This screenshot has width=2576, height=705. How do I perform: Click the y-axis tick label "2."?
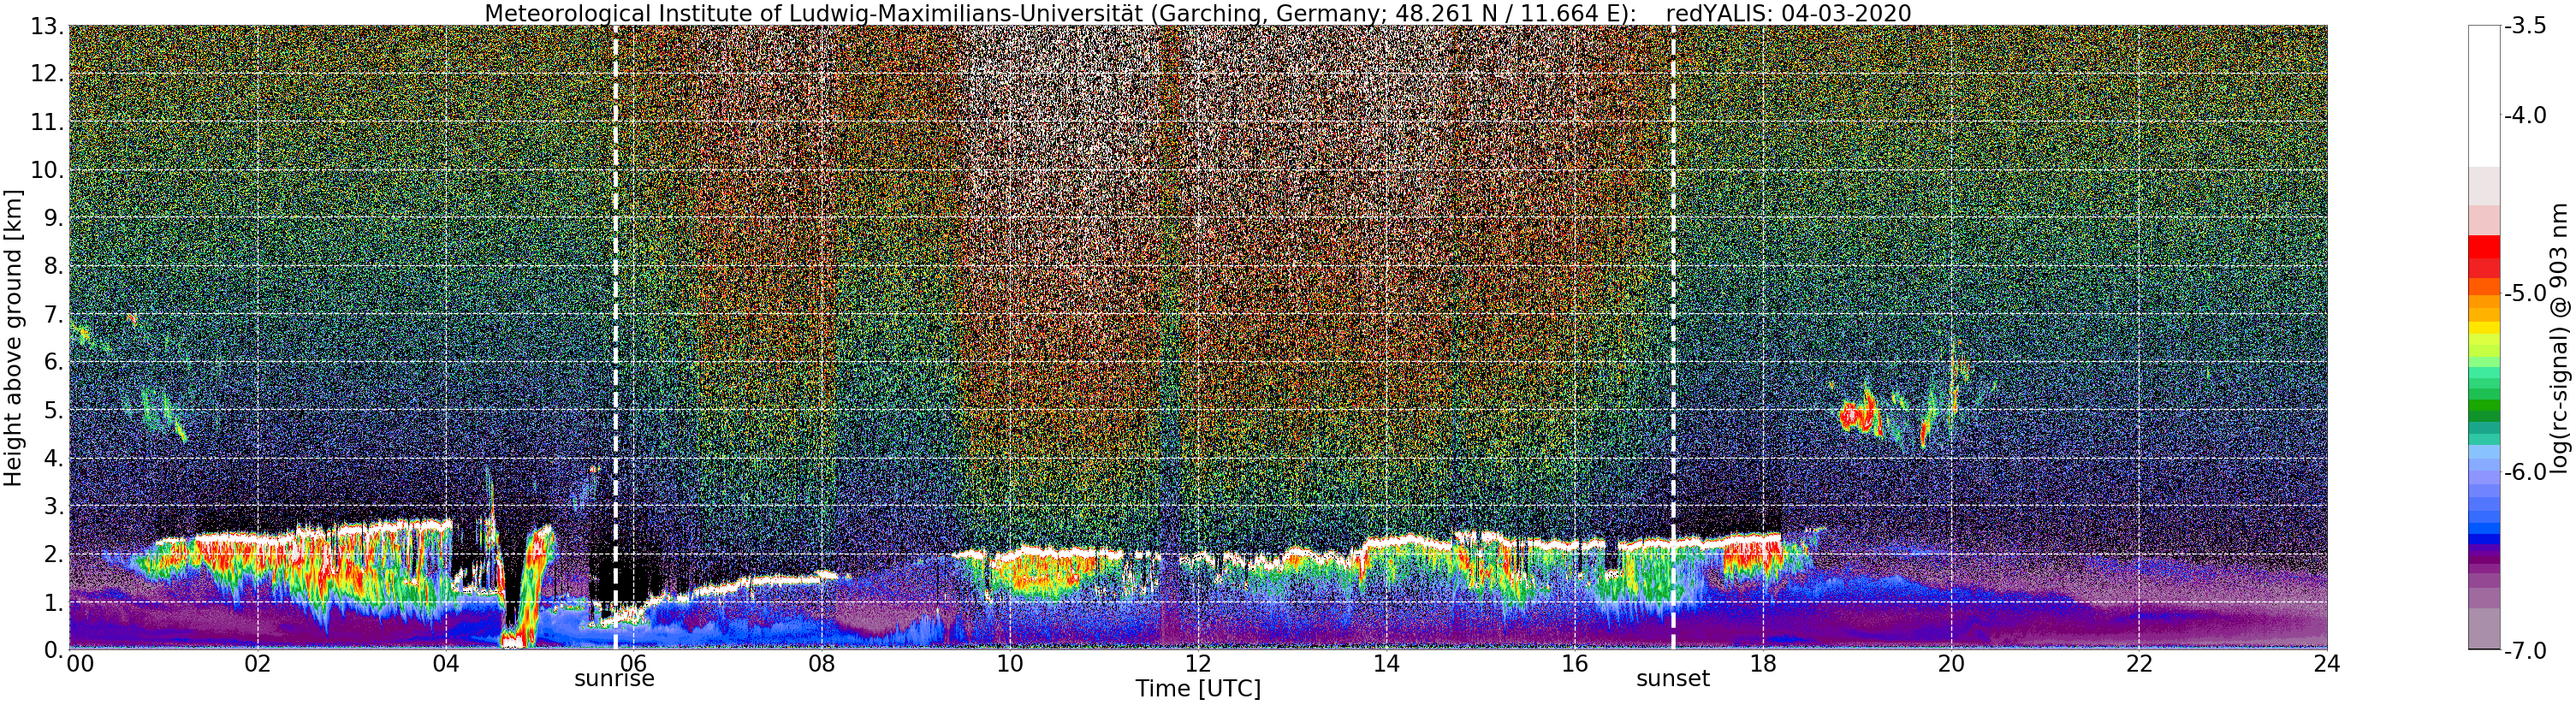(x=54, y=554)
